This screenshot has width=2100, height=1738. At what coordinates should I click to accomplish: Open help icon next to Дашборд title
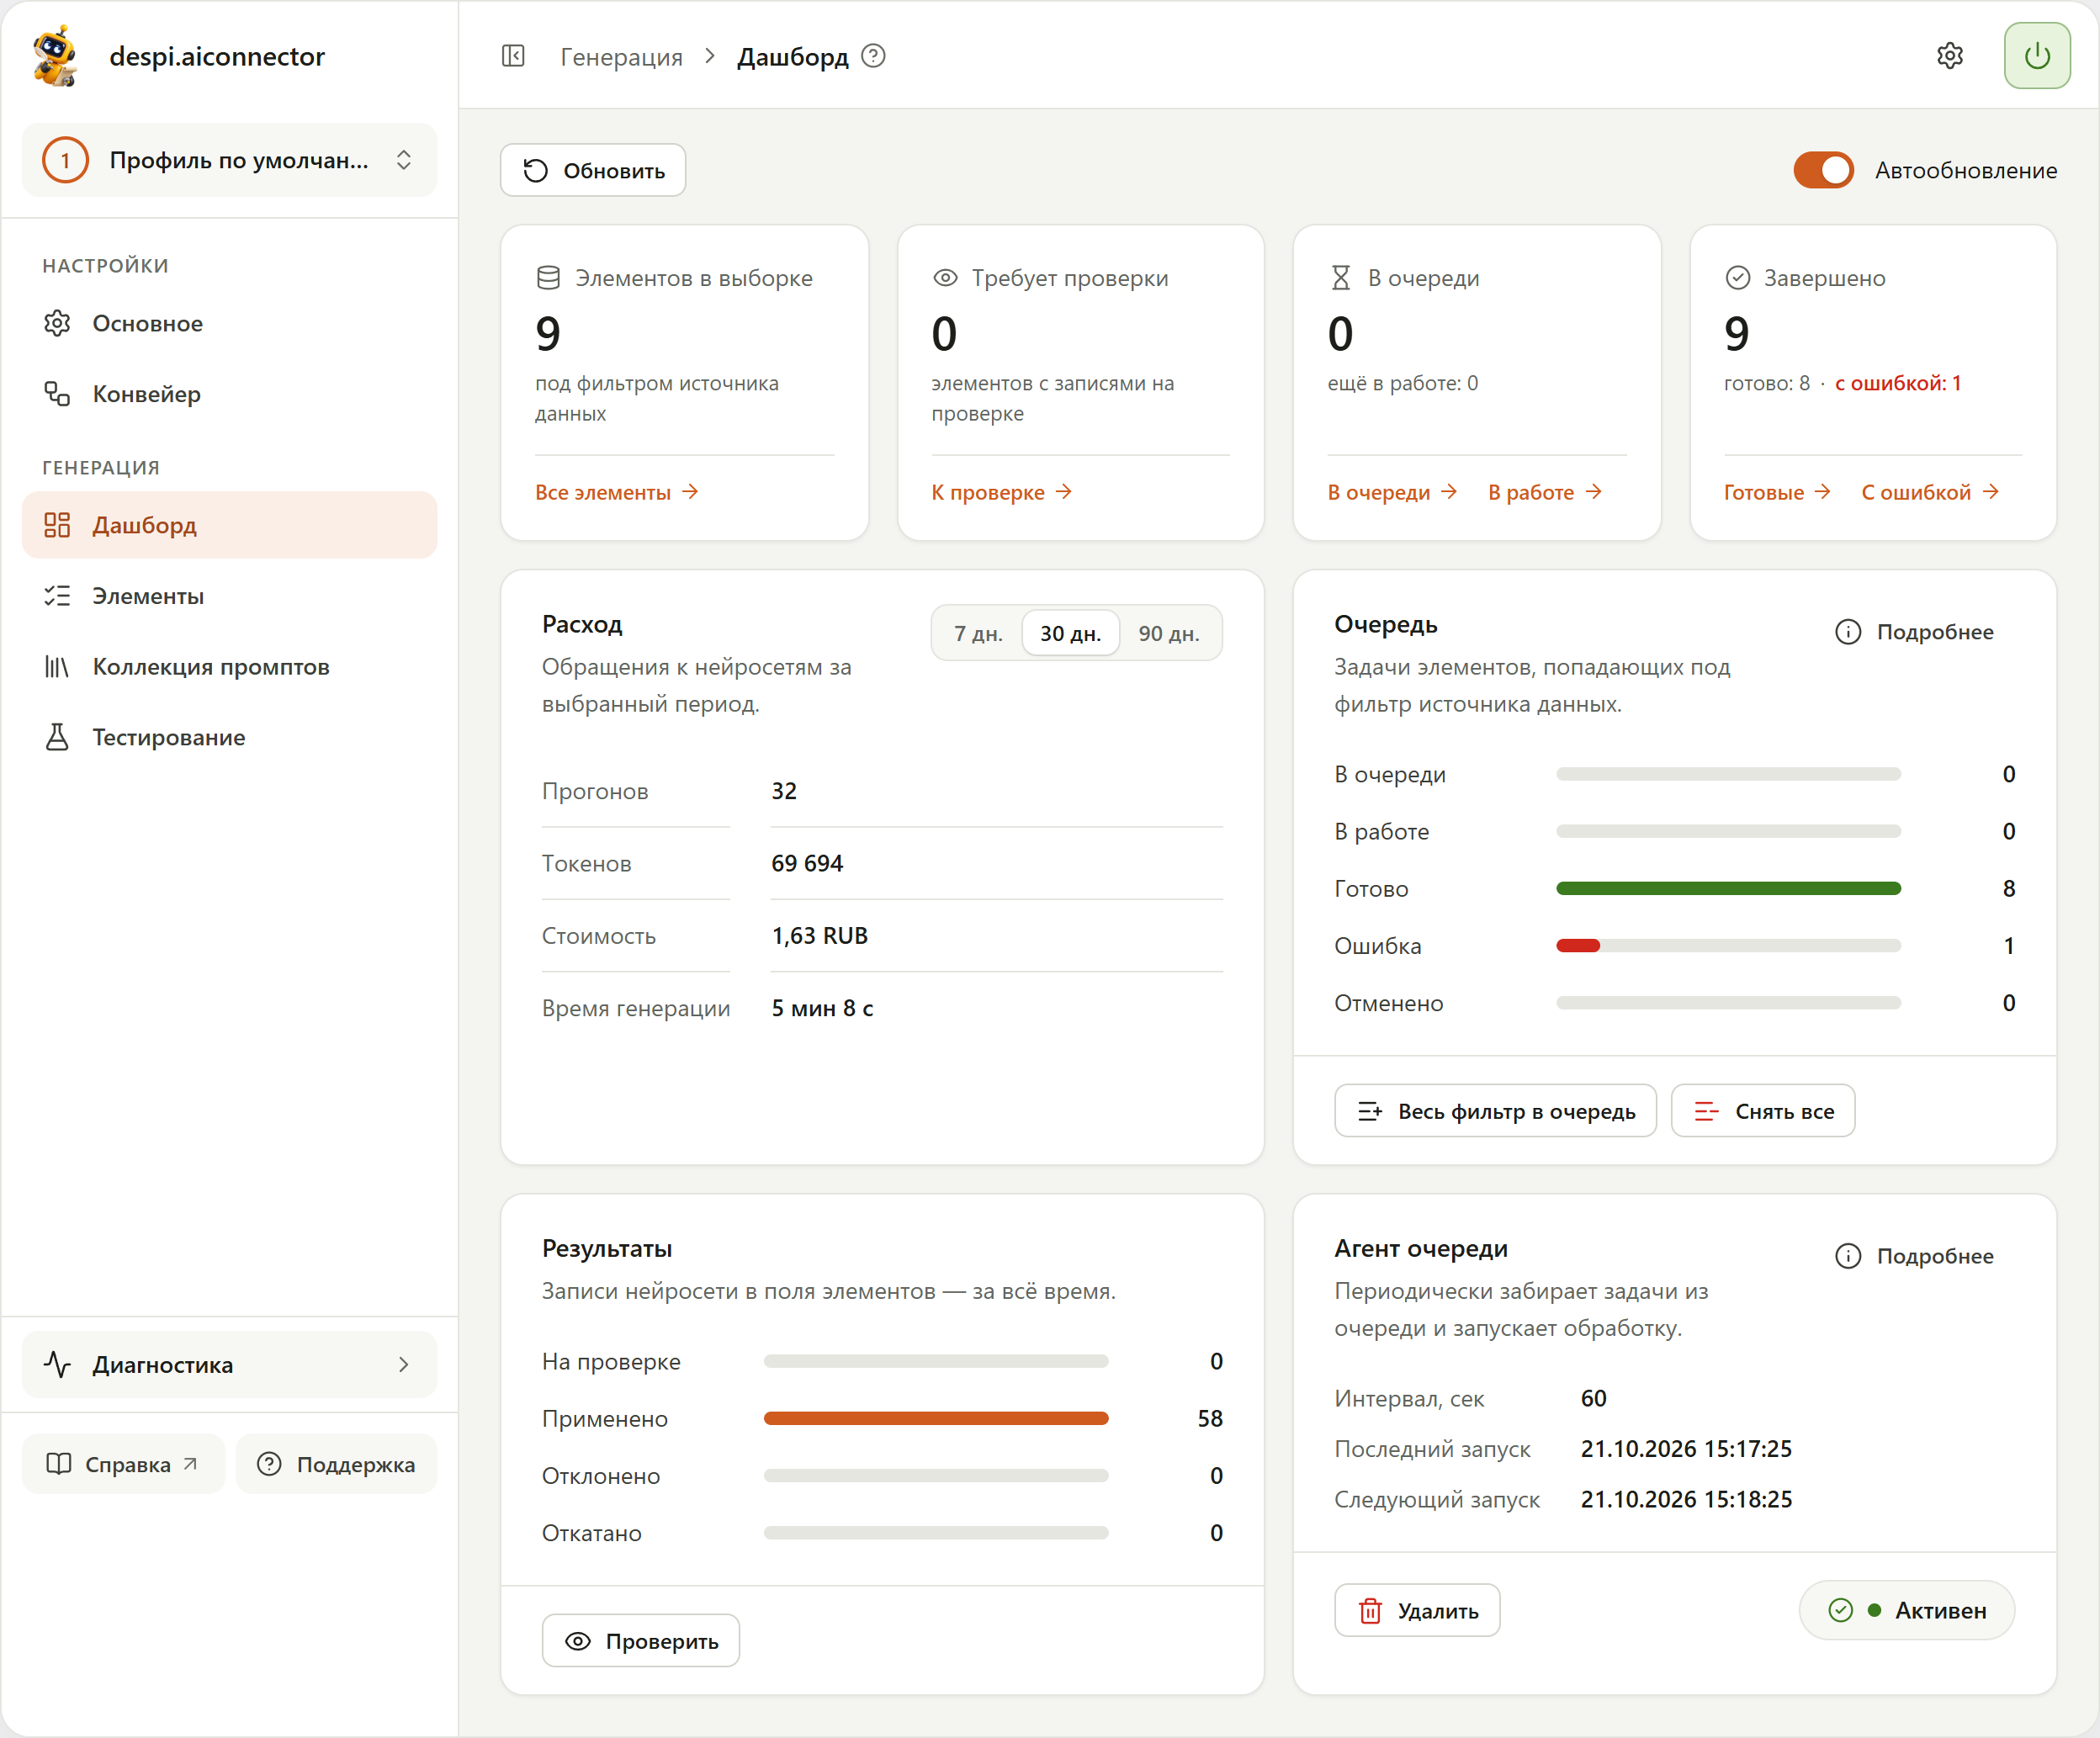pyautogui.click(x=873, y=56)
